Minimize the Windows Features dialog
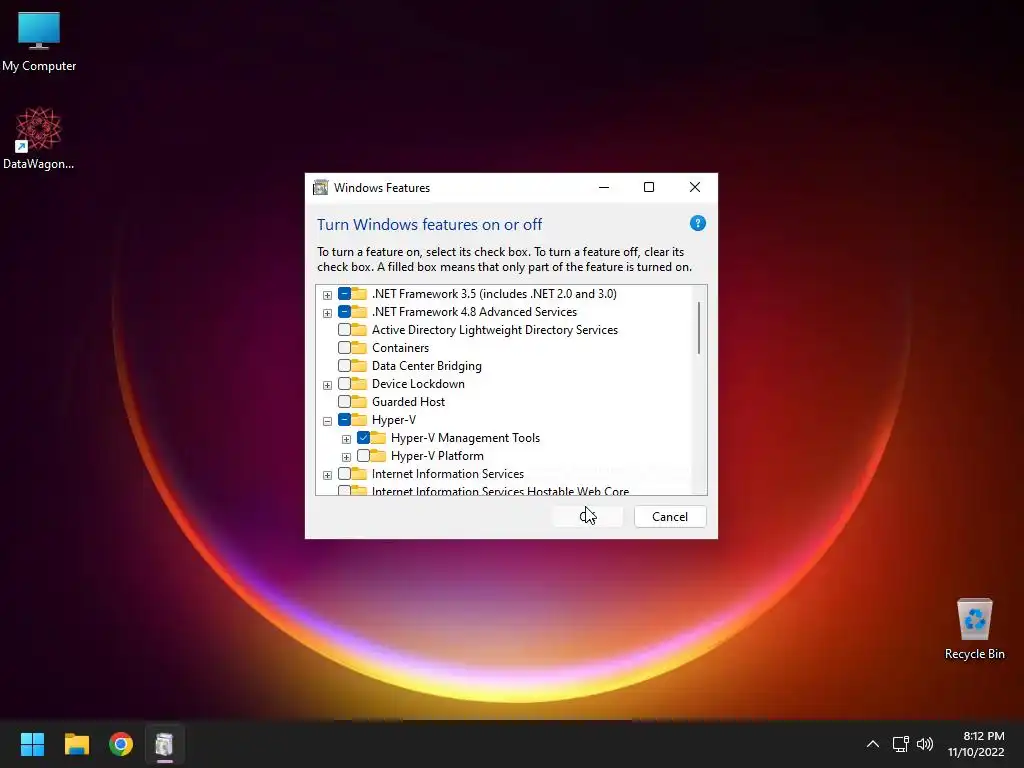This screenshot has width=1024, height=768. coord(604,187)
